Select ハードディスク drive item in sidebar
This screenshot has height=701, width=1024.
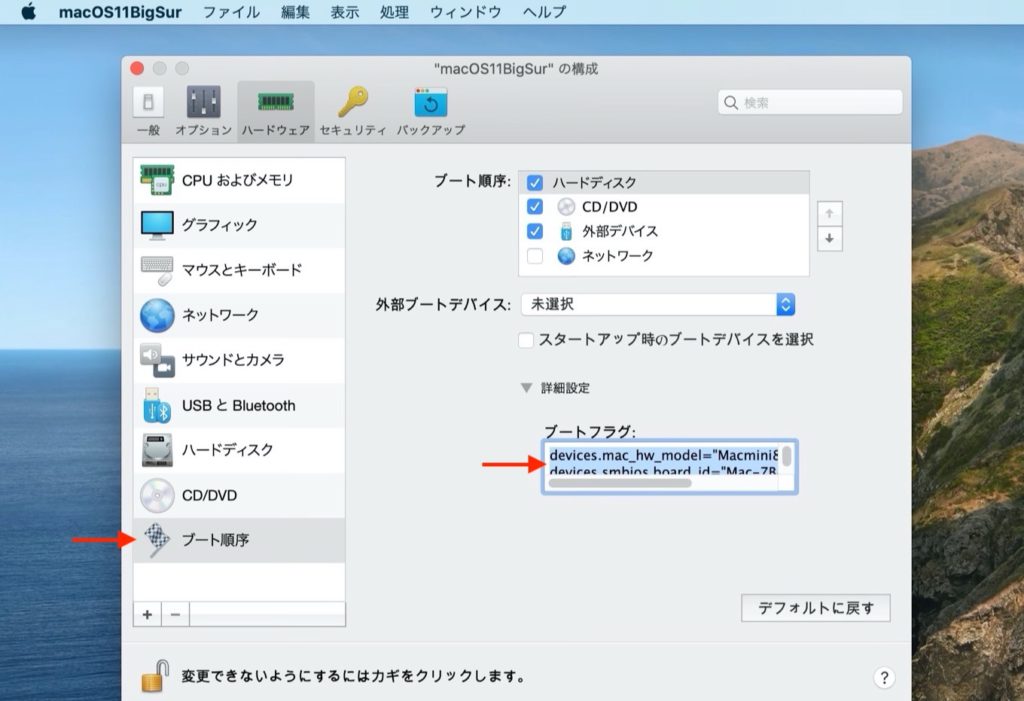(239, 450)
